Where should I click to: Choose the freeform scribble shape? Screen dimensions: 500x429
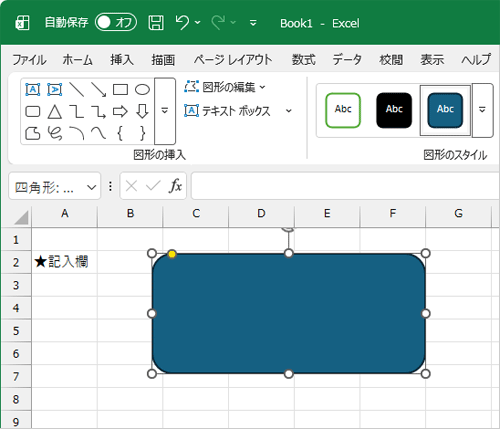tap(55, 133)
